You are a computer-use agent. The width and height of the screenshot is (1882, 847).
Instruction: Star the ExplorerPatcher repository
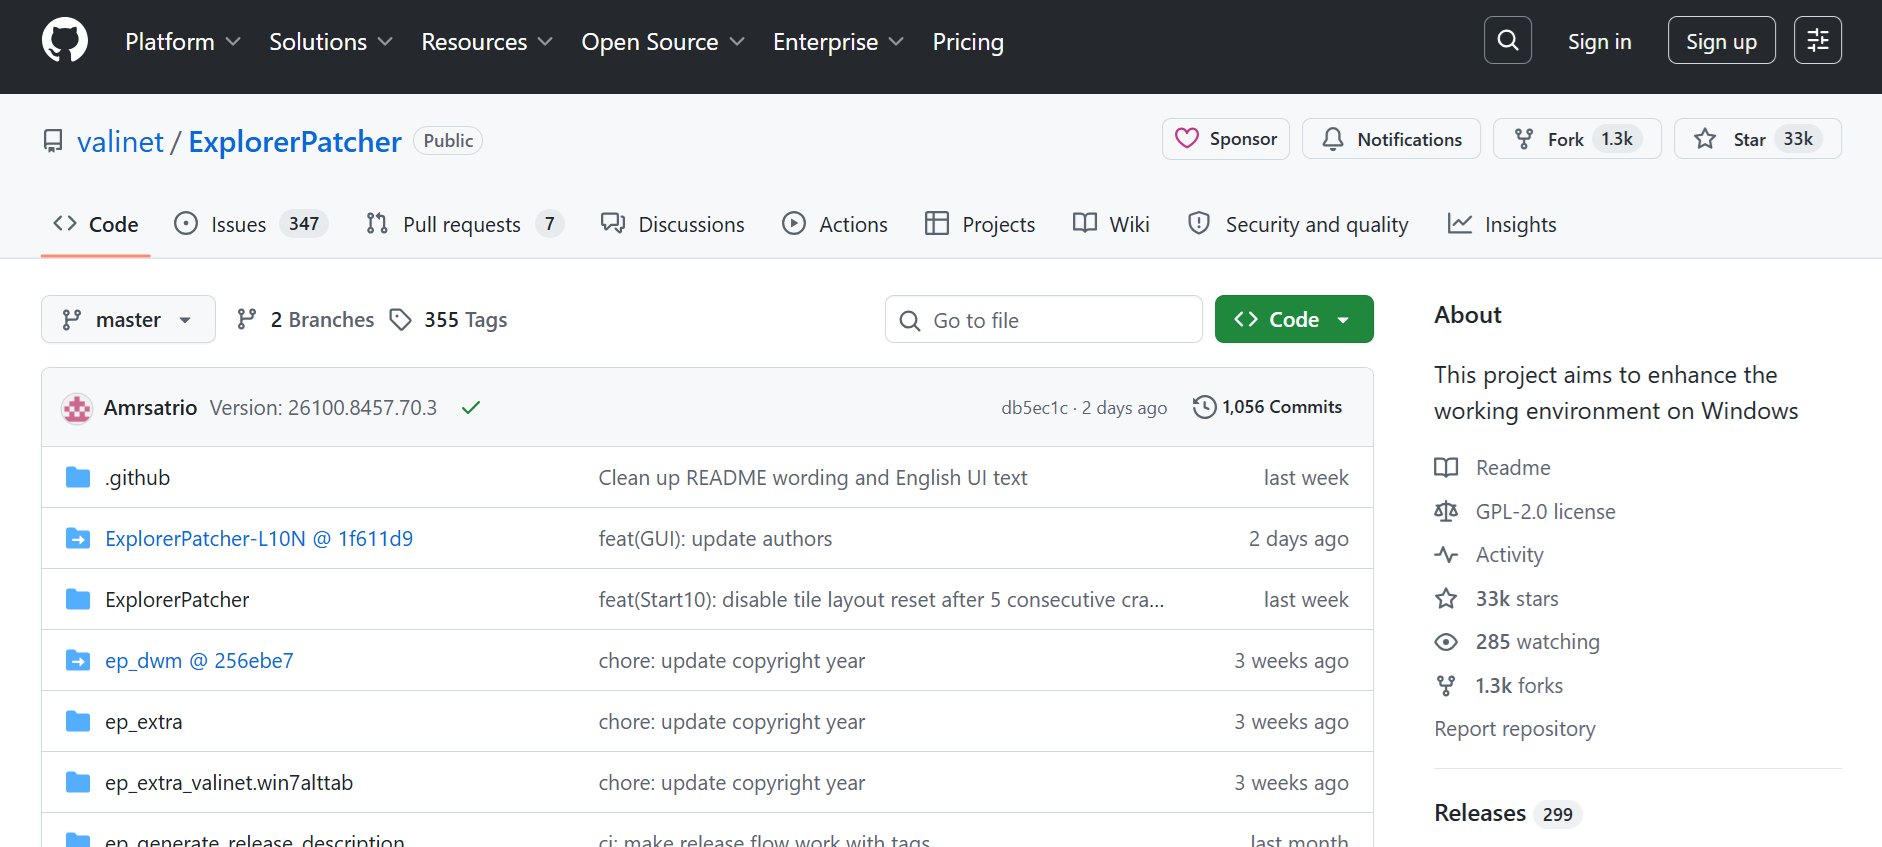pos(1758,139)
